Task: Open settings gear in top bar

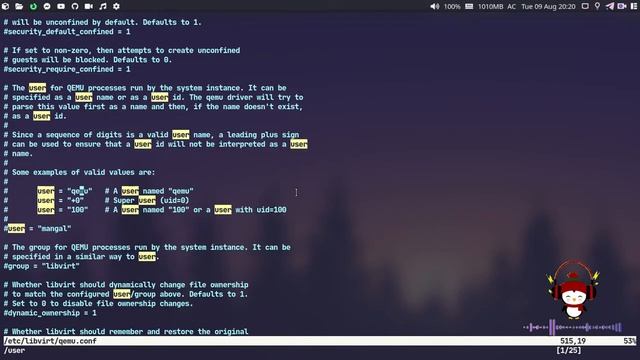Action: point(116,6)
